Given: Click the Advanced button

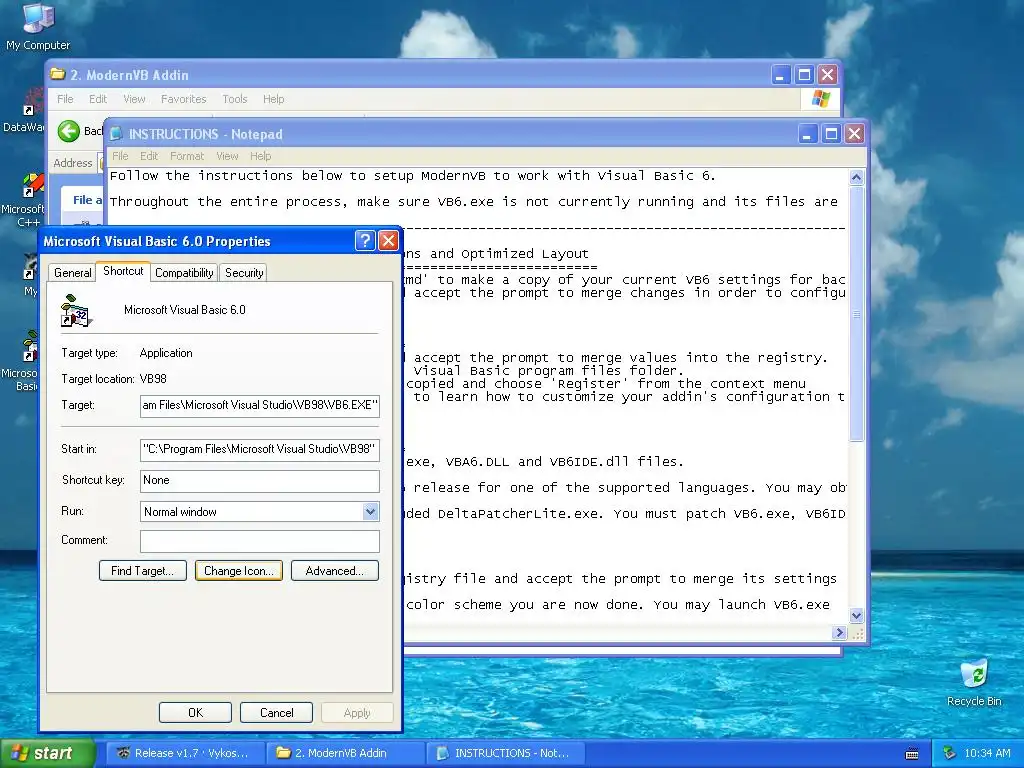Looking at the screenshot, I should [x=335, y=571].
